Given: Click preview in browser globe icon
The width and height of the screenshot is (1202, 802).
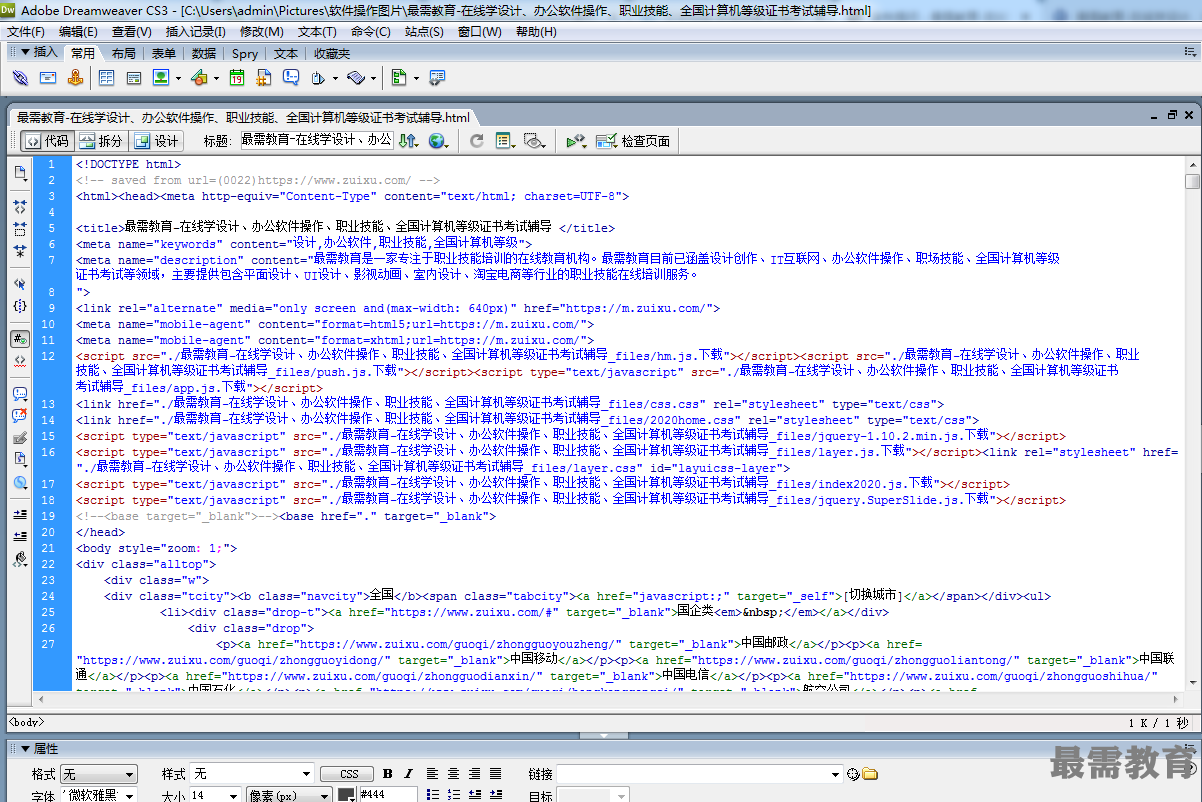Looking at the screenshot, I should tap(436, 141).
